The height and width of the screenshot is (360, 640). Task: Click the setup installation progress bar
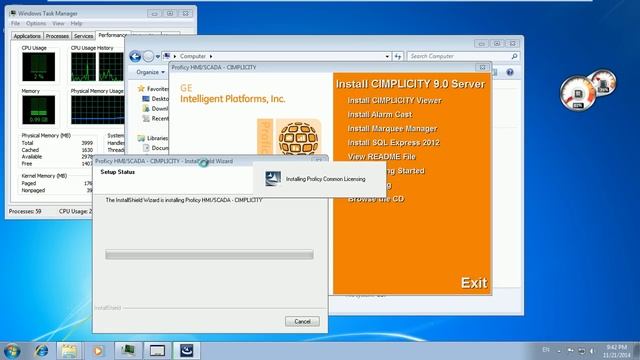pyautogui.click(x=209, y=255)
